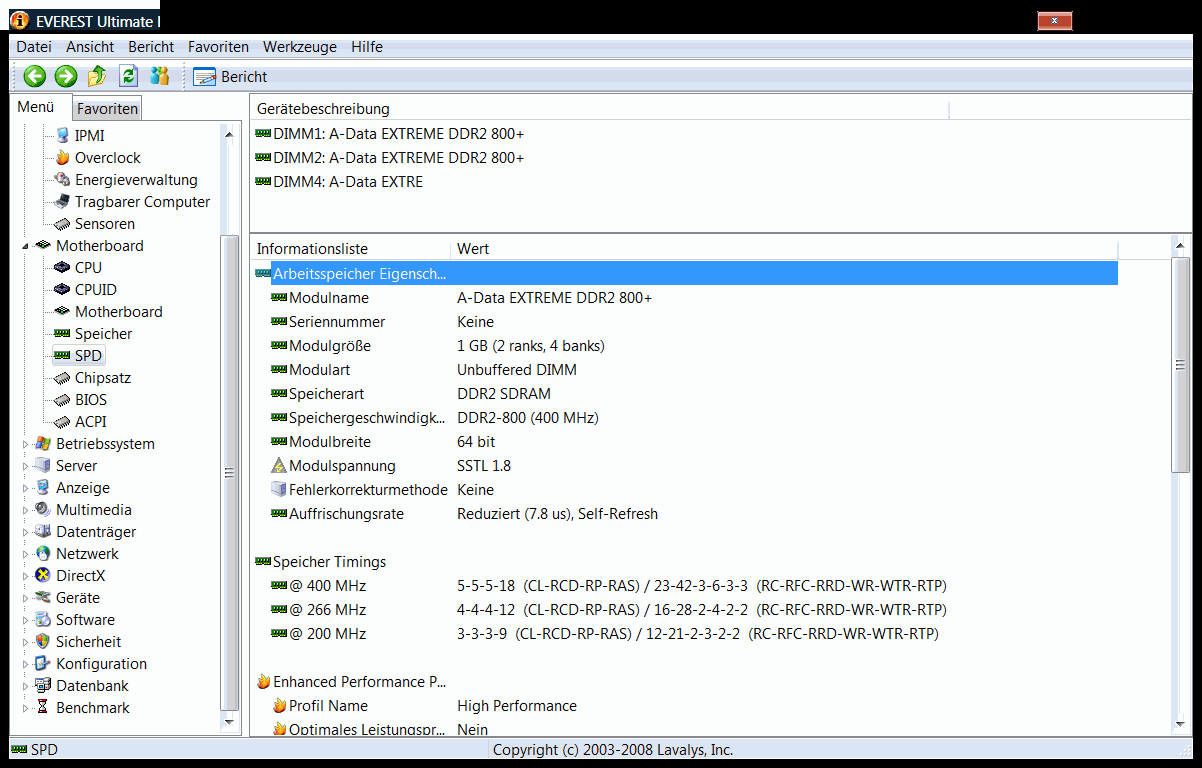This screenshot has height=768, width=1202.
Task: Select the SPD tree item
Action: click(x=78, y=356)
